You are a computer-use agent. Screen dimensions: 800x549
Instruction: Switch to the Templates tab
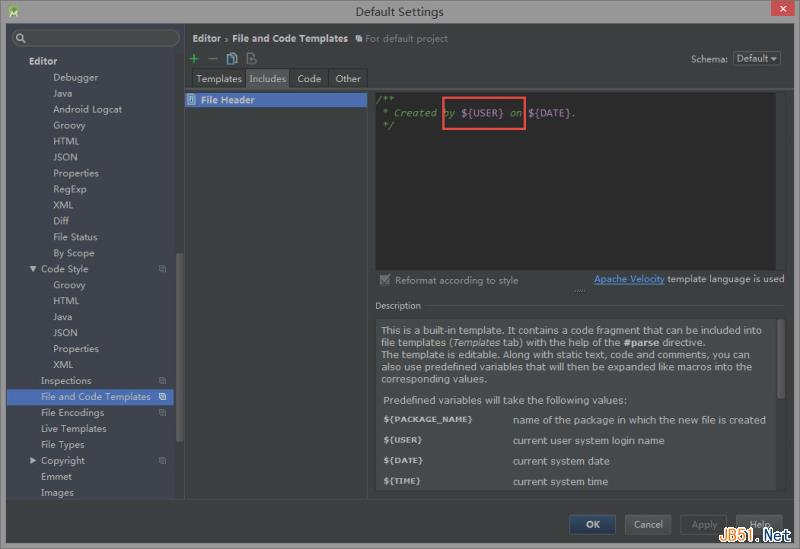click(219, 79)
